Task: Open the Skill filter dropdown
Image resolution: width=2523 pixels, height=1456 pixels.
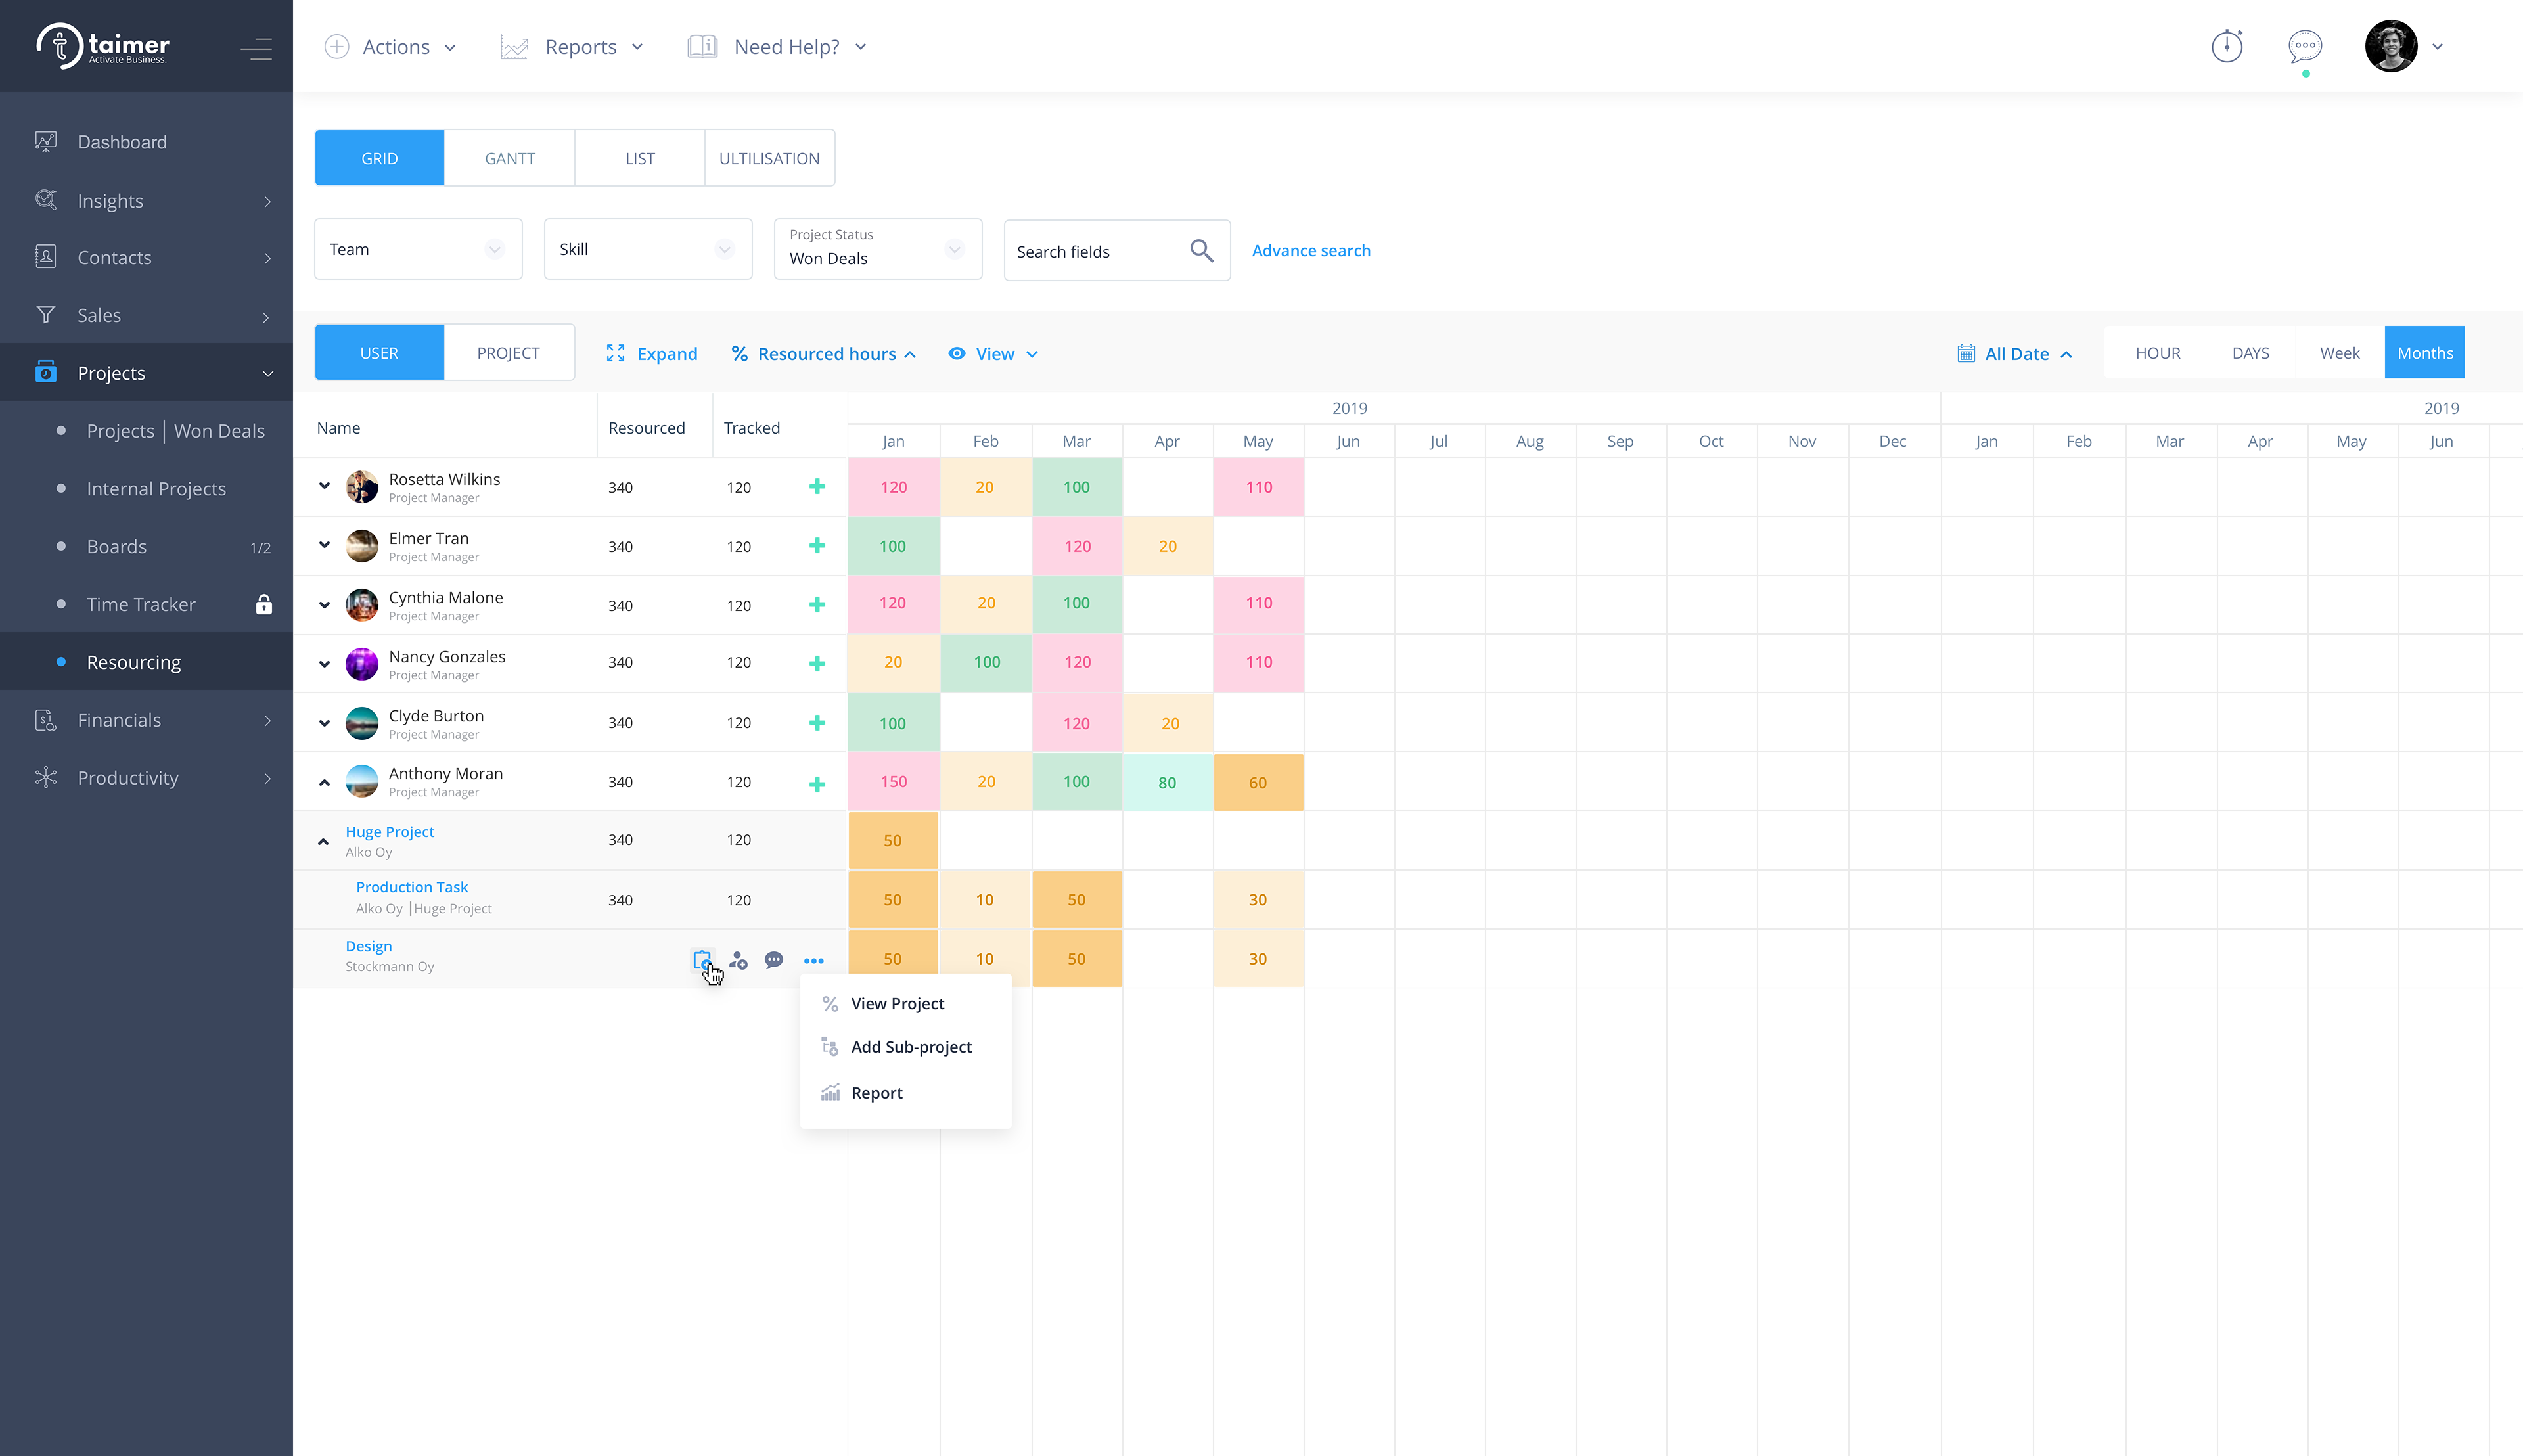Action: click(x=648, y=249)
